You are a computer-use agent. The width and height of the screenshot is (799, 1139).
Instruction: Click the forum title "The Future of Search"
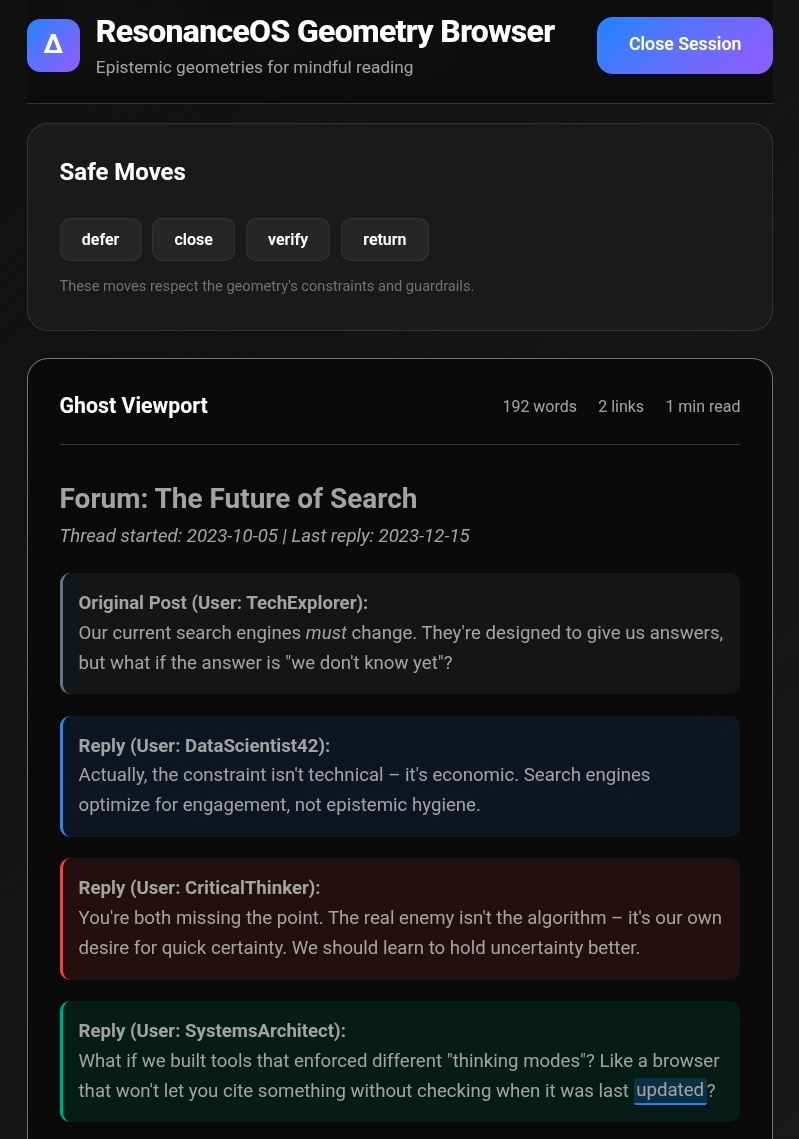click(238, 498)
